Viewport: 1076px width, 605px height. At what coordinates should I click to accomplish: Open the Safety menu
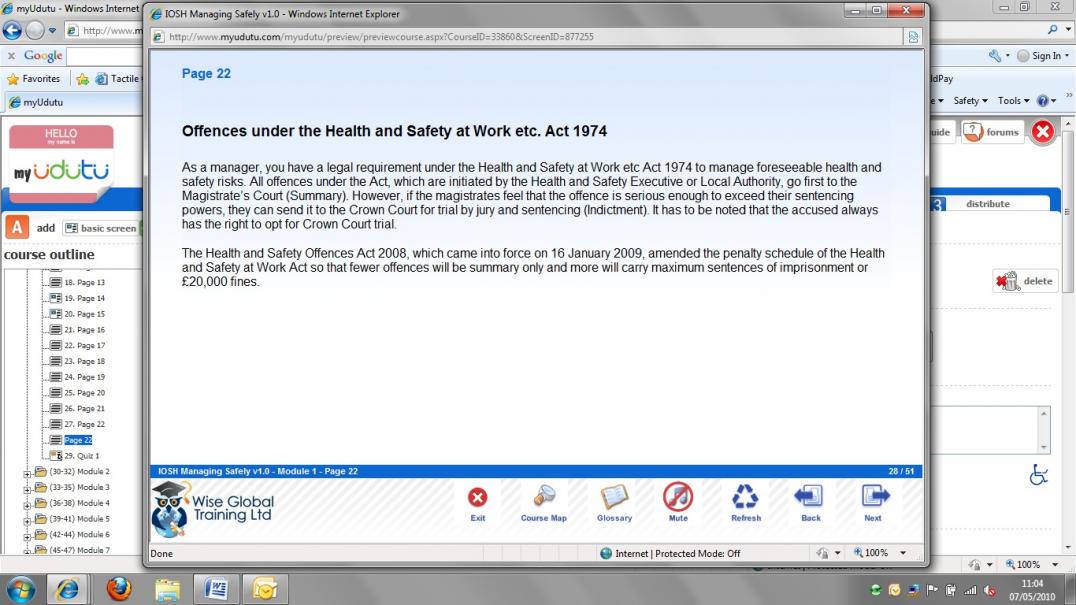(x=970, y=101)
